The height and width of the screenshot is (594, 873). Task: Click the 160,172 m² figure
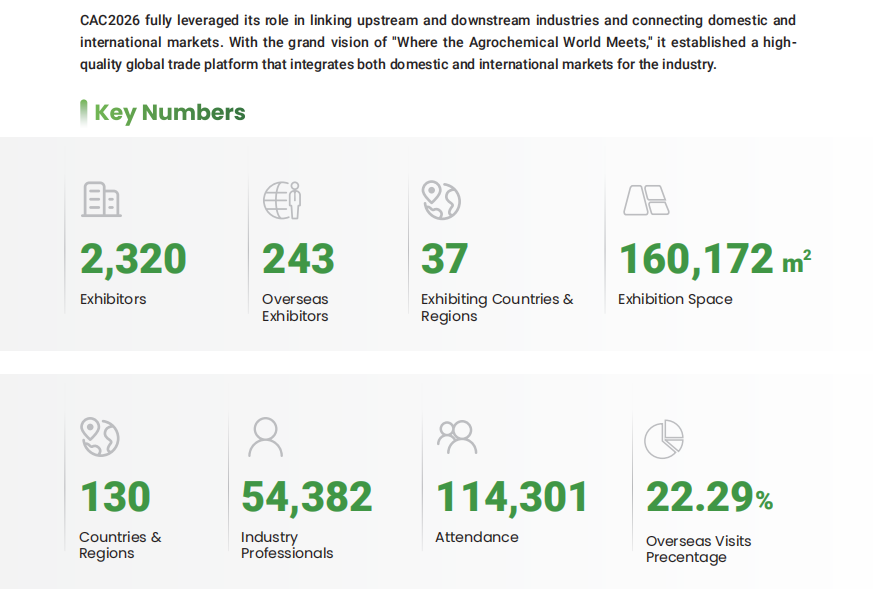coord(715,259)
